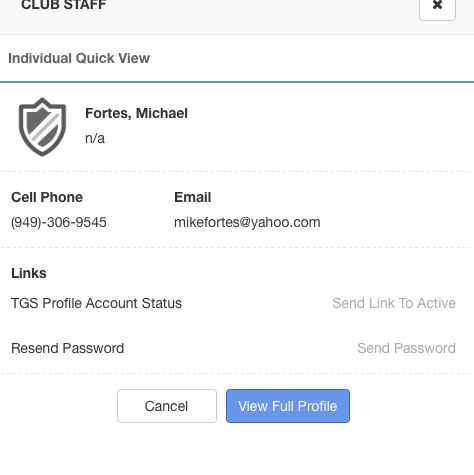This screenshot has height=475, width=474.
Task: Click the CLUB STAFF title
Action: [64, 5]
